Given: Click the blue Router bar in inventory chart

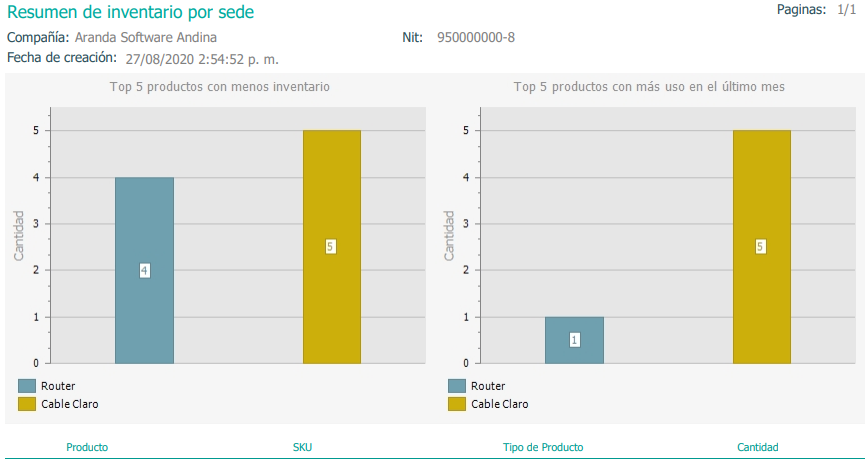Looking at the screenshot, I should click(x=144, y=271).
